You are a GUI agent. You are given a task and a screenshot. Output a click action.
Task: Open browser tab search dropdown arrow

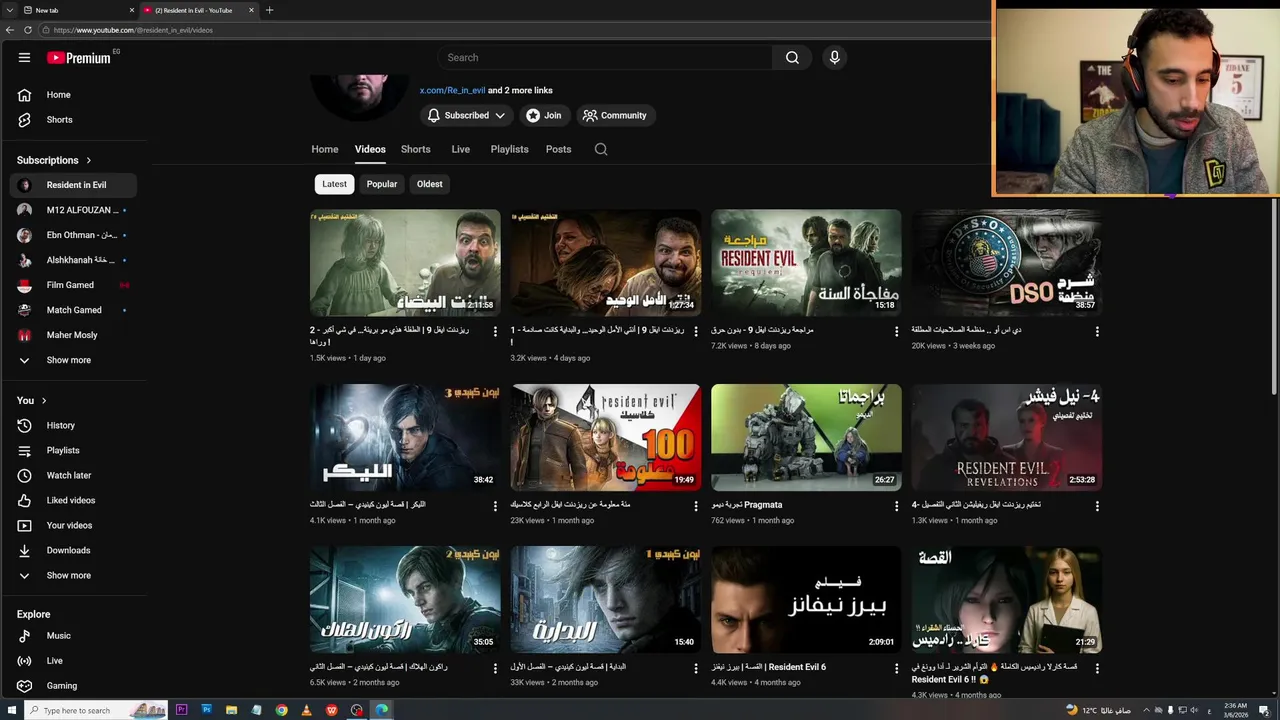coord(10,10)
